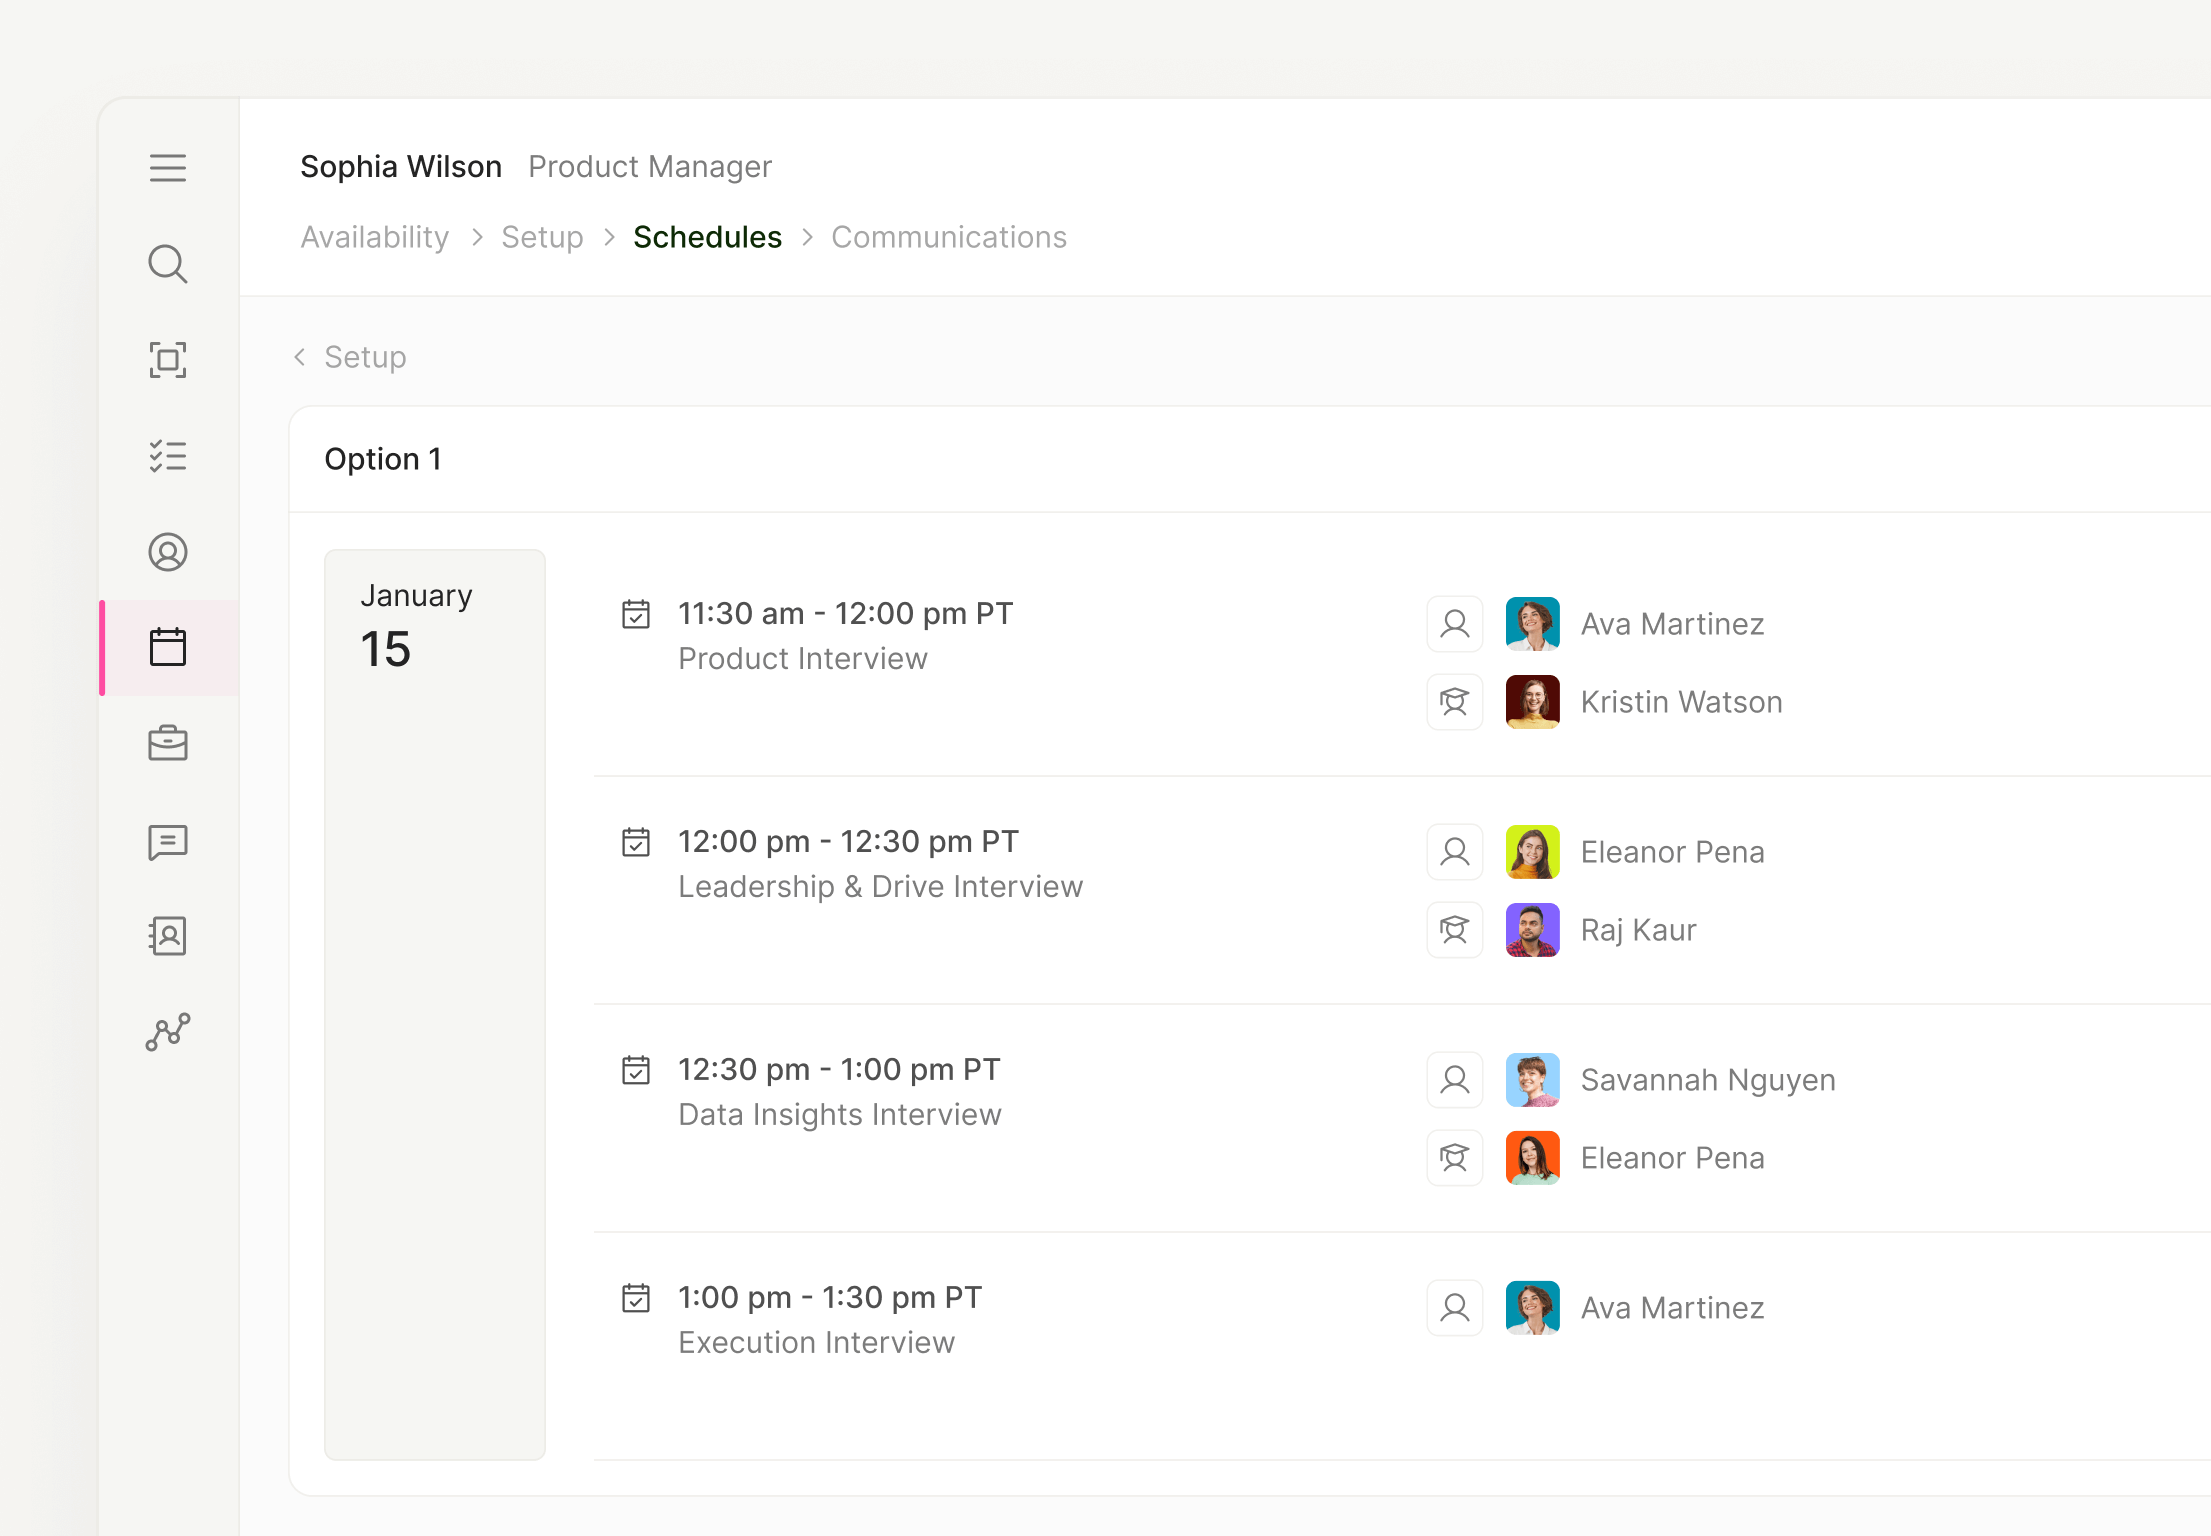Click calendar-check icon for 1:00 pm slot
The width and height of the screenshot is (2211, 1536).
(x=636, y=1297)
